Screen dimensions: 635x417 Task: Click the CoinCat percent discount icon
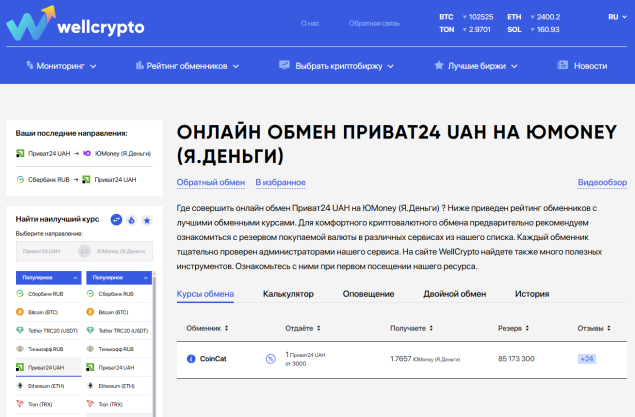pyautogui.click(x=271, y=359)
